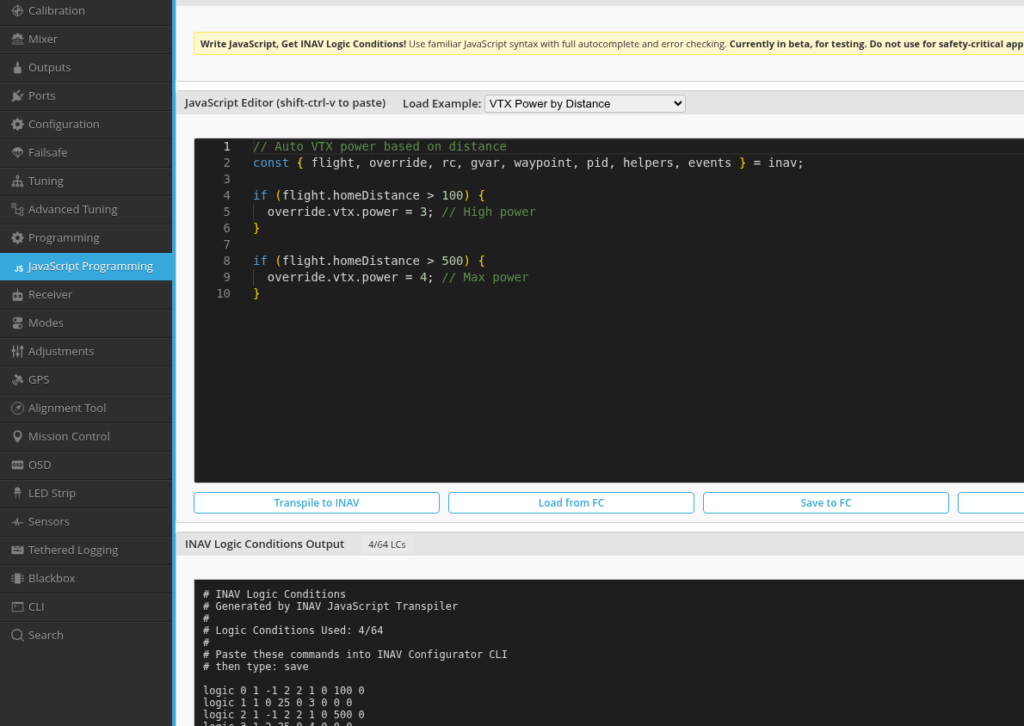1024x726 pixels.
Task: Open the CLI tab
Action: (x=36, y=607)
